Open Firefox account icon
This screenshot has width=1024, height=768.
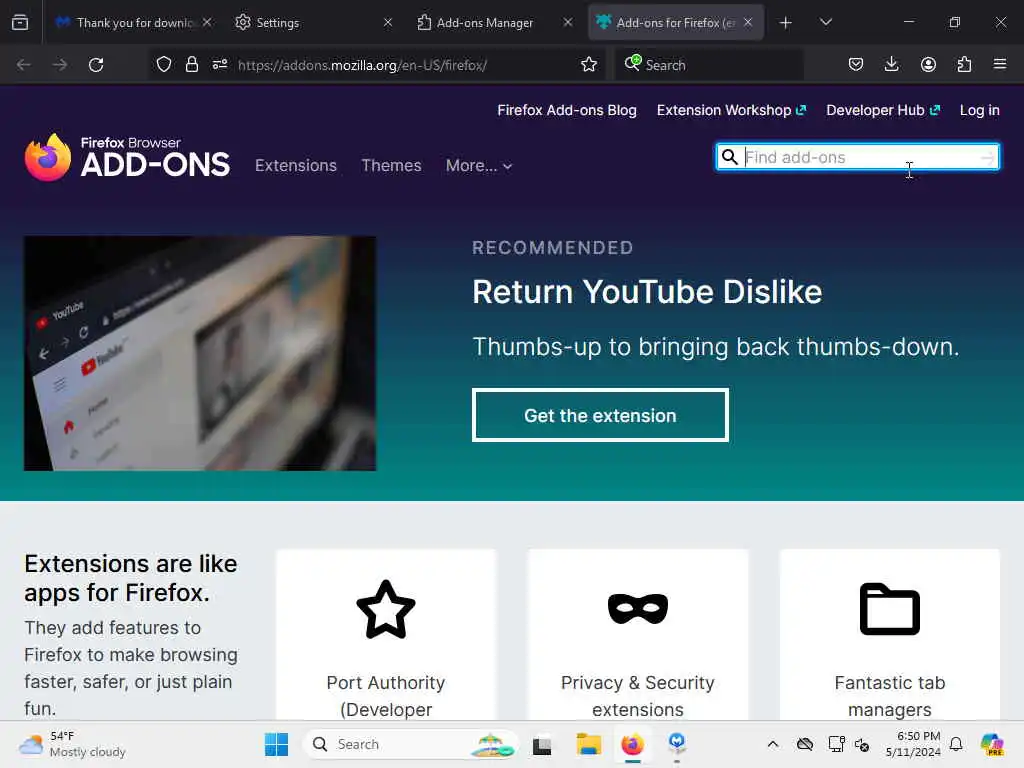point(928,64)
